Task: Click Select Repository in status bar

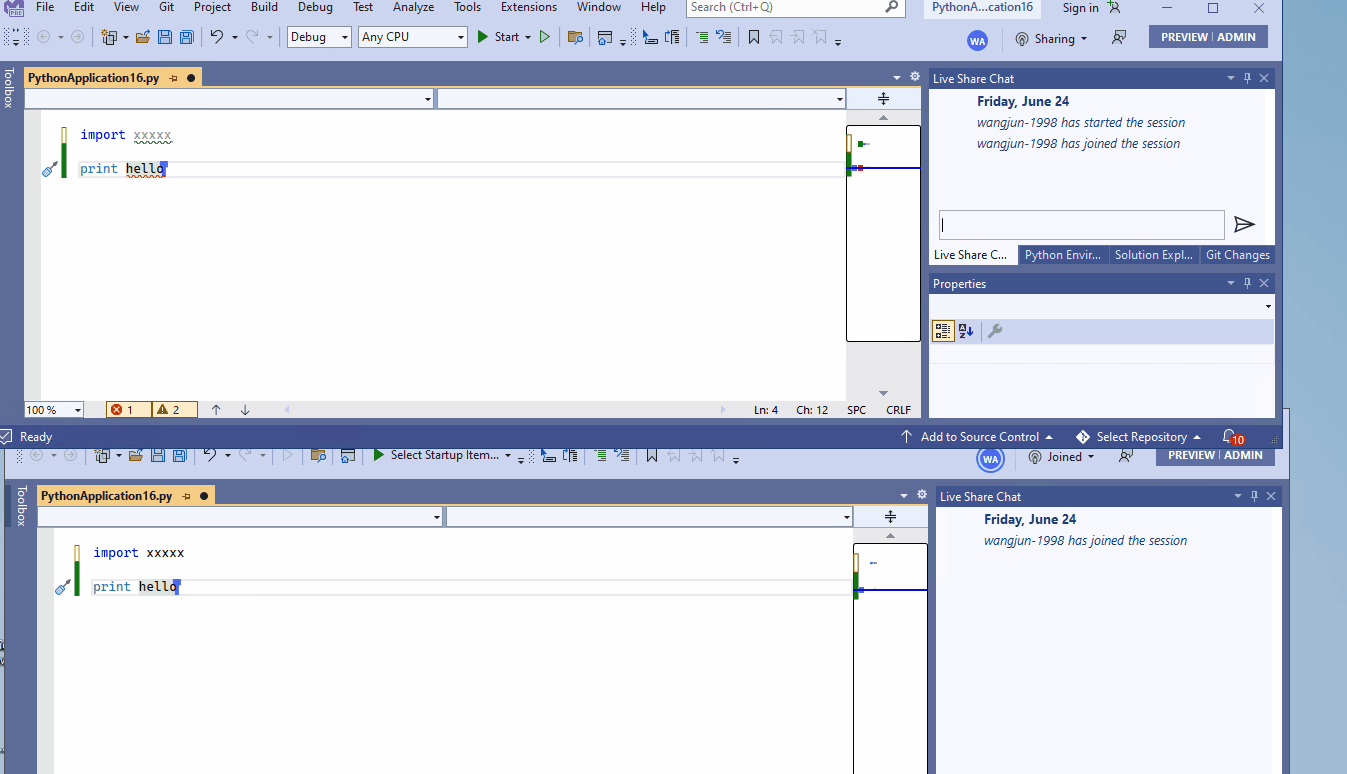Action: click(1138, 437)
